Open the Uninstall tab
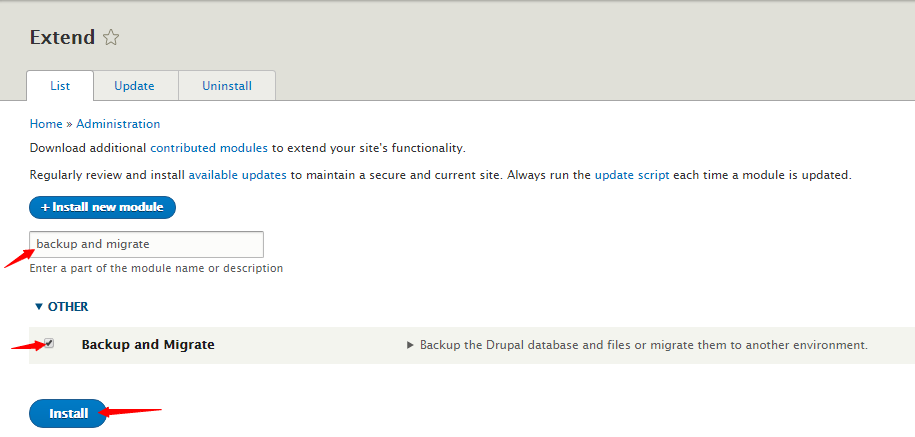915x437 pixels. coord(227,86)
